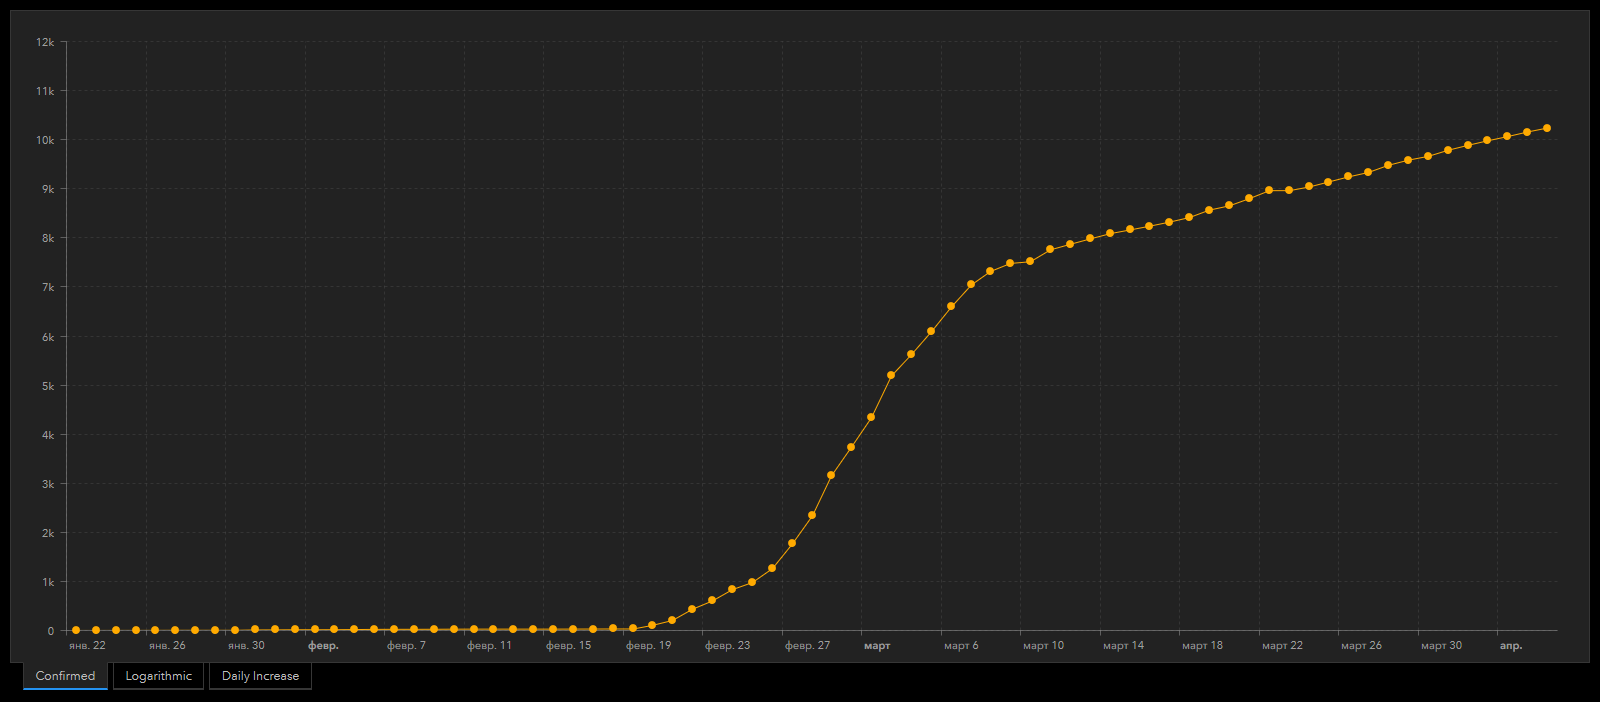The image size is (1600, 702).
Task: Open the Daily Increase tab
Action: (260, 676)
